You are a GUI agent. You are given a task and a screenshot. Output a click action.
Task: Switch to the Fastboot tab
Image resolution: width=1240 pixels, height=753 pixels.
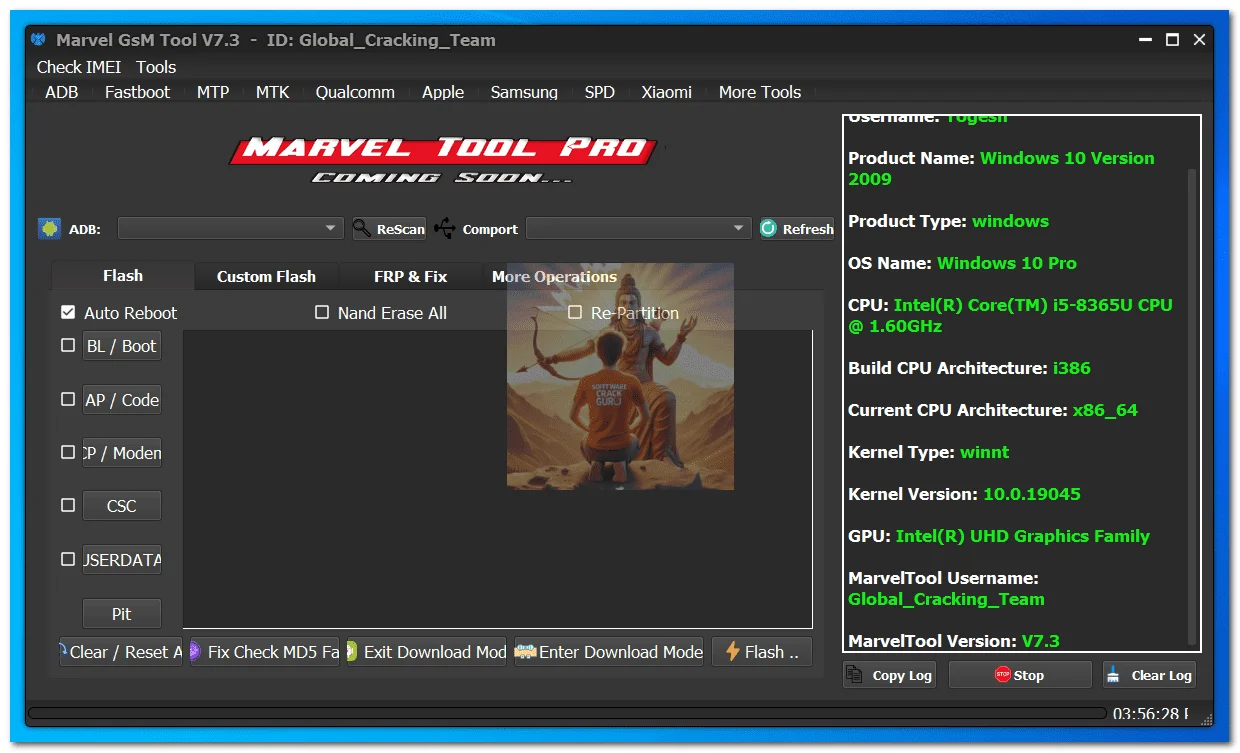[x=137, y=92]
